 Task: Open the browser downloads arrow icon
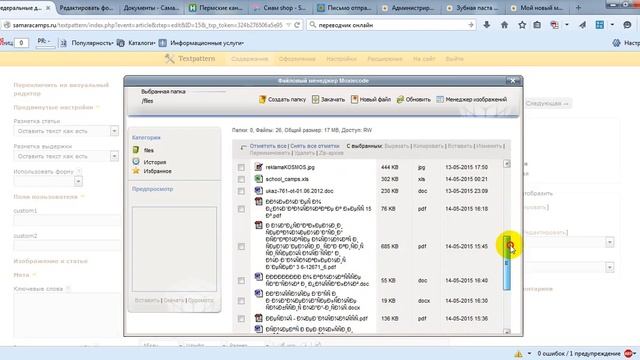(x=487, y=25)
